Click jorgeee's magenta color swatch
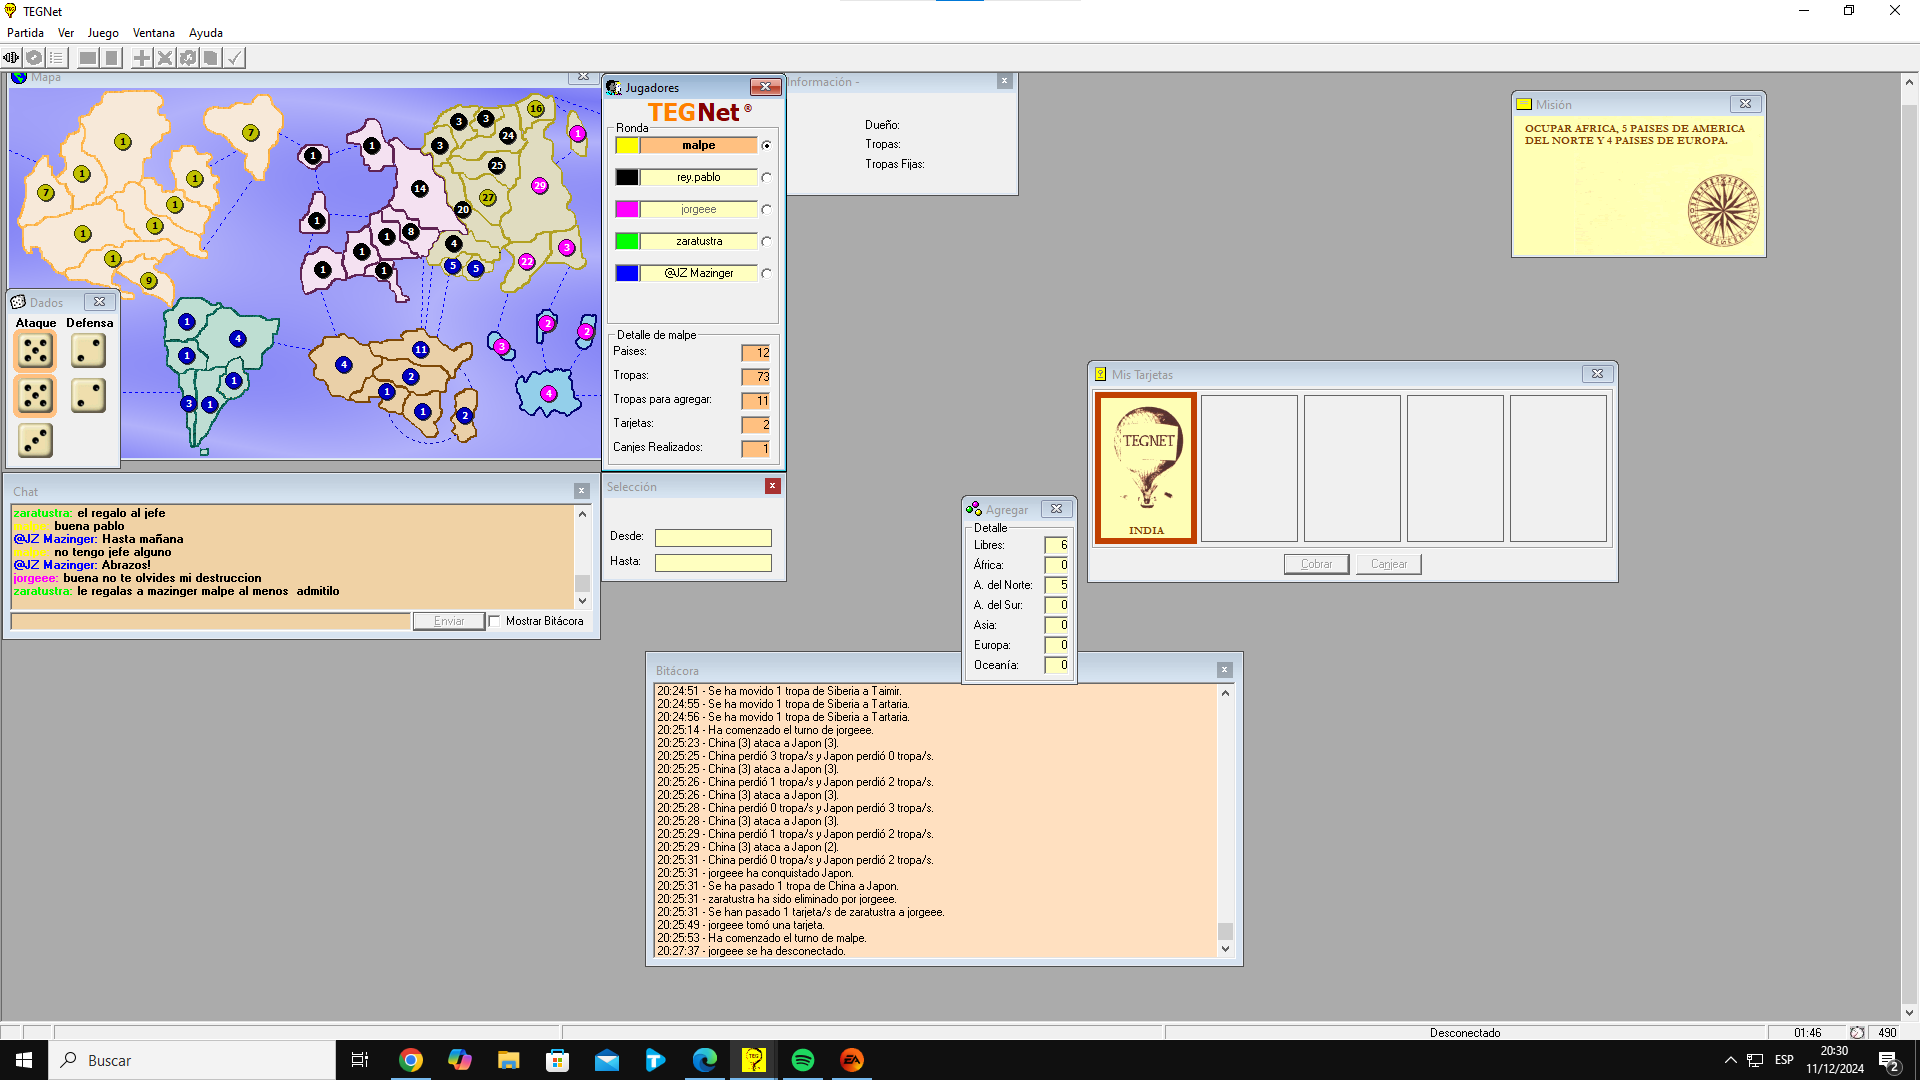This screenshot has height=1080, width=1920. pos(627,210)
